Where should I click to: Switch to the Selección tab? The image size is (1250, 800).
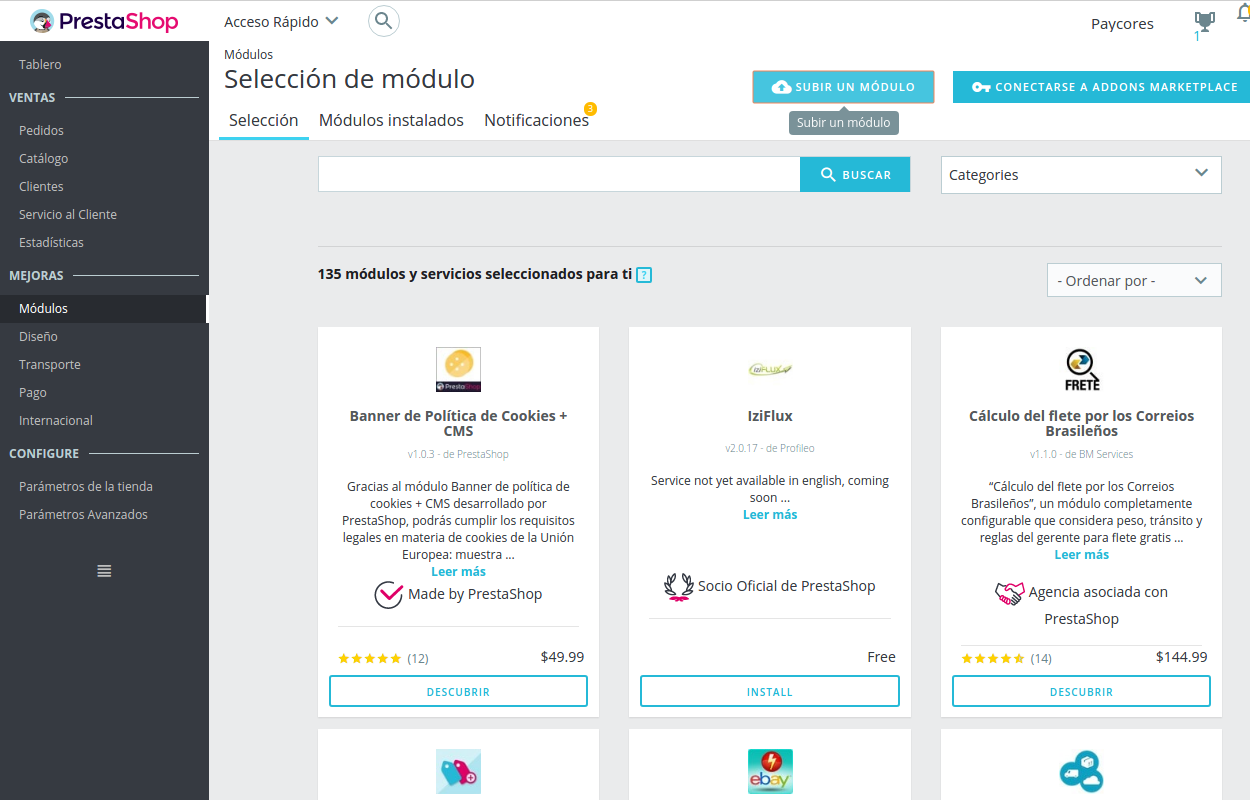(x=264, y=120)
